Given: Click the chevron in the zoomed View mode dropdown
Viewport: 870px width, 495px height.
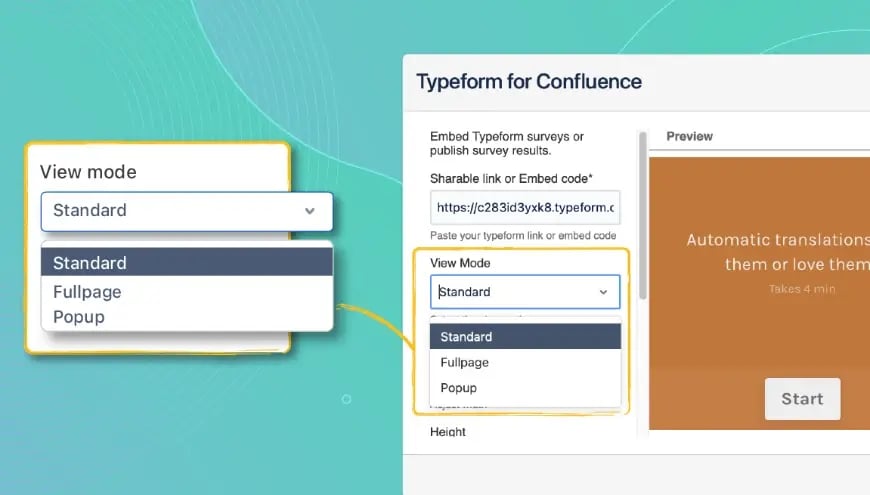Looking at the screenshot, I should 310,211.
